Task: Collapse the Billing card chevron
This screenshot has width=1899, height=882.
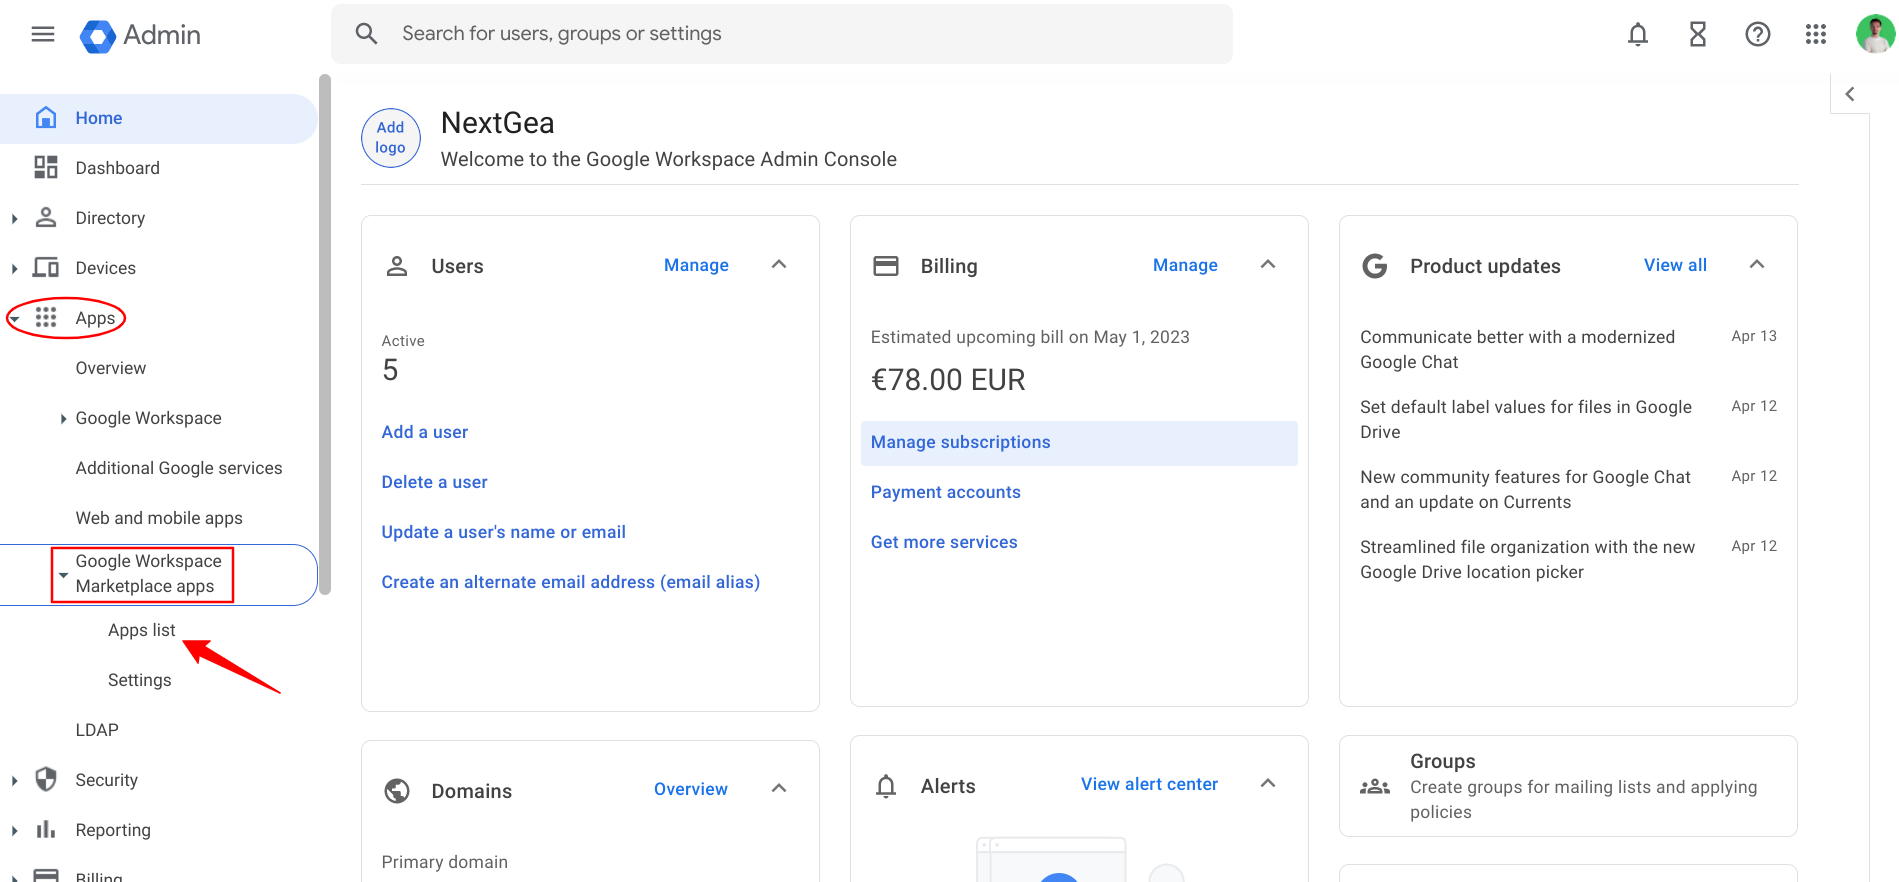Action: [x=1268, y=264]
